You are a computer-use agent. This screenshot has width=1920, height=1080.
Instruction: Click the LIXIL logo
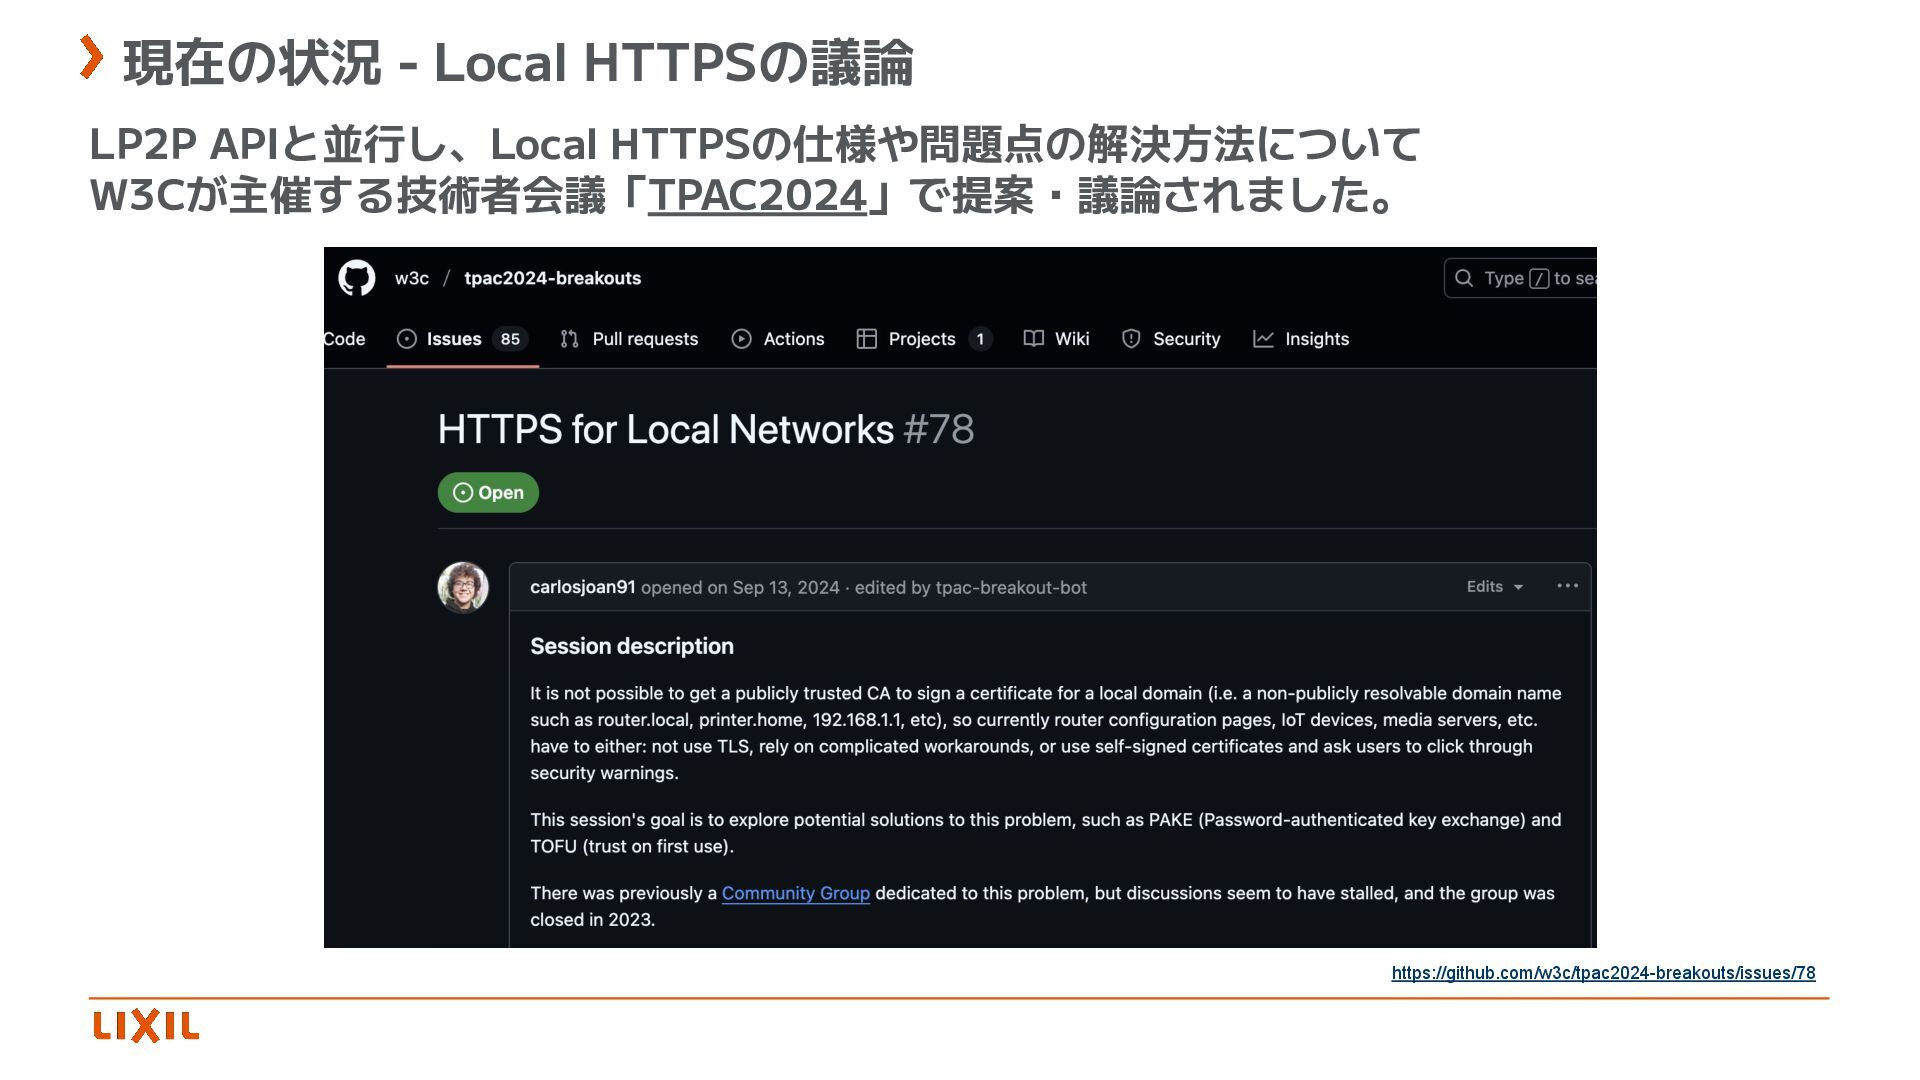click(147, 1026)
